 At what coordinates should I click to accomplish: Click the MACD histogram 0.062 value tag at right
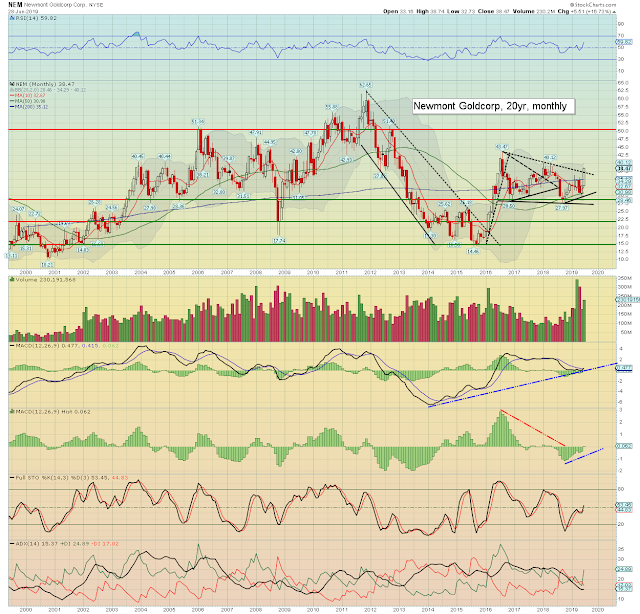[624, 446]
